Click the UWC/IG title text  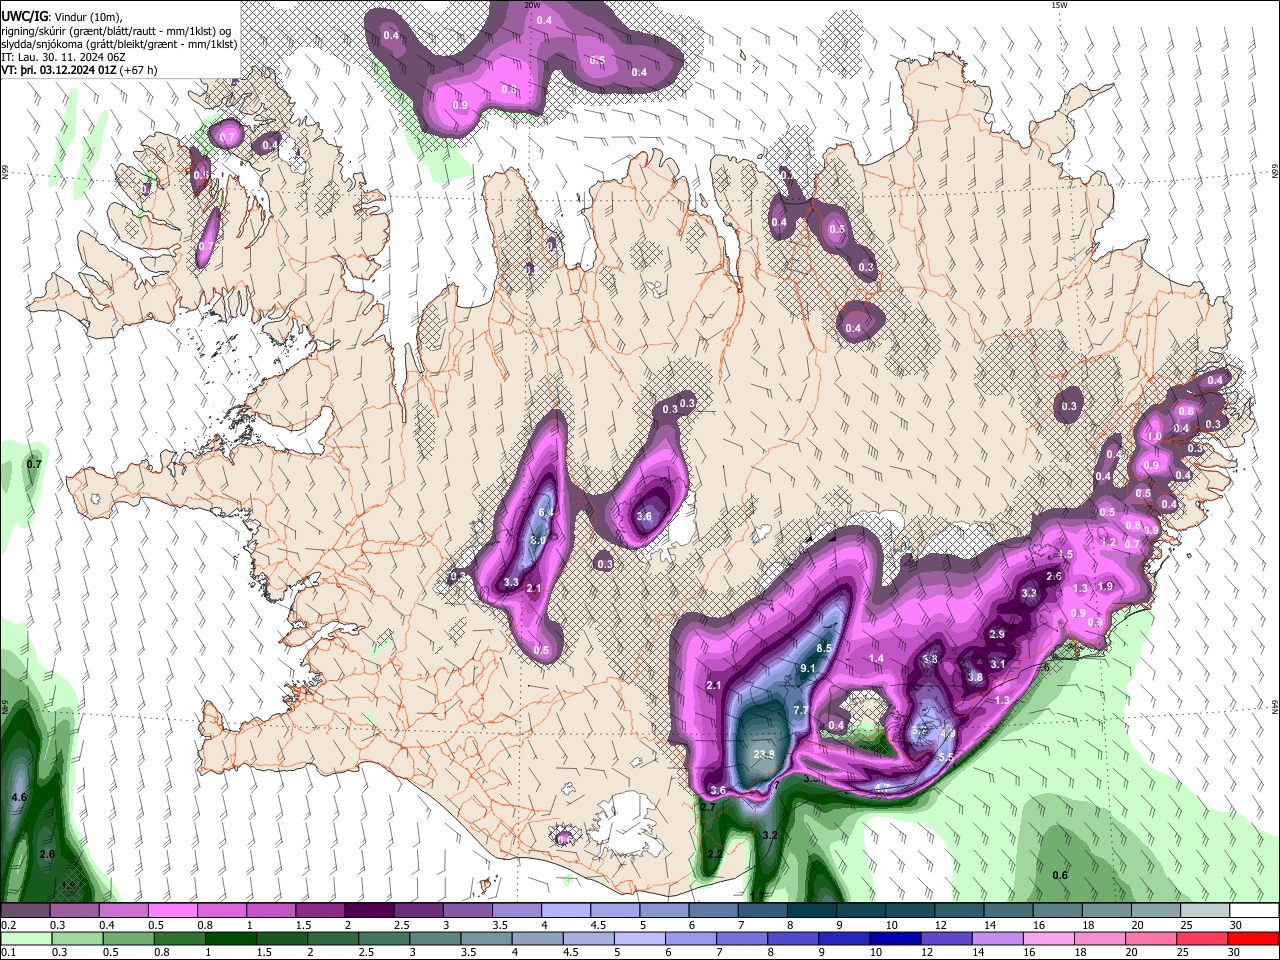[x=23, y=16]
